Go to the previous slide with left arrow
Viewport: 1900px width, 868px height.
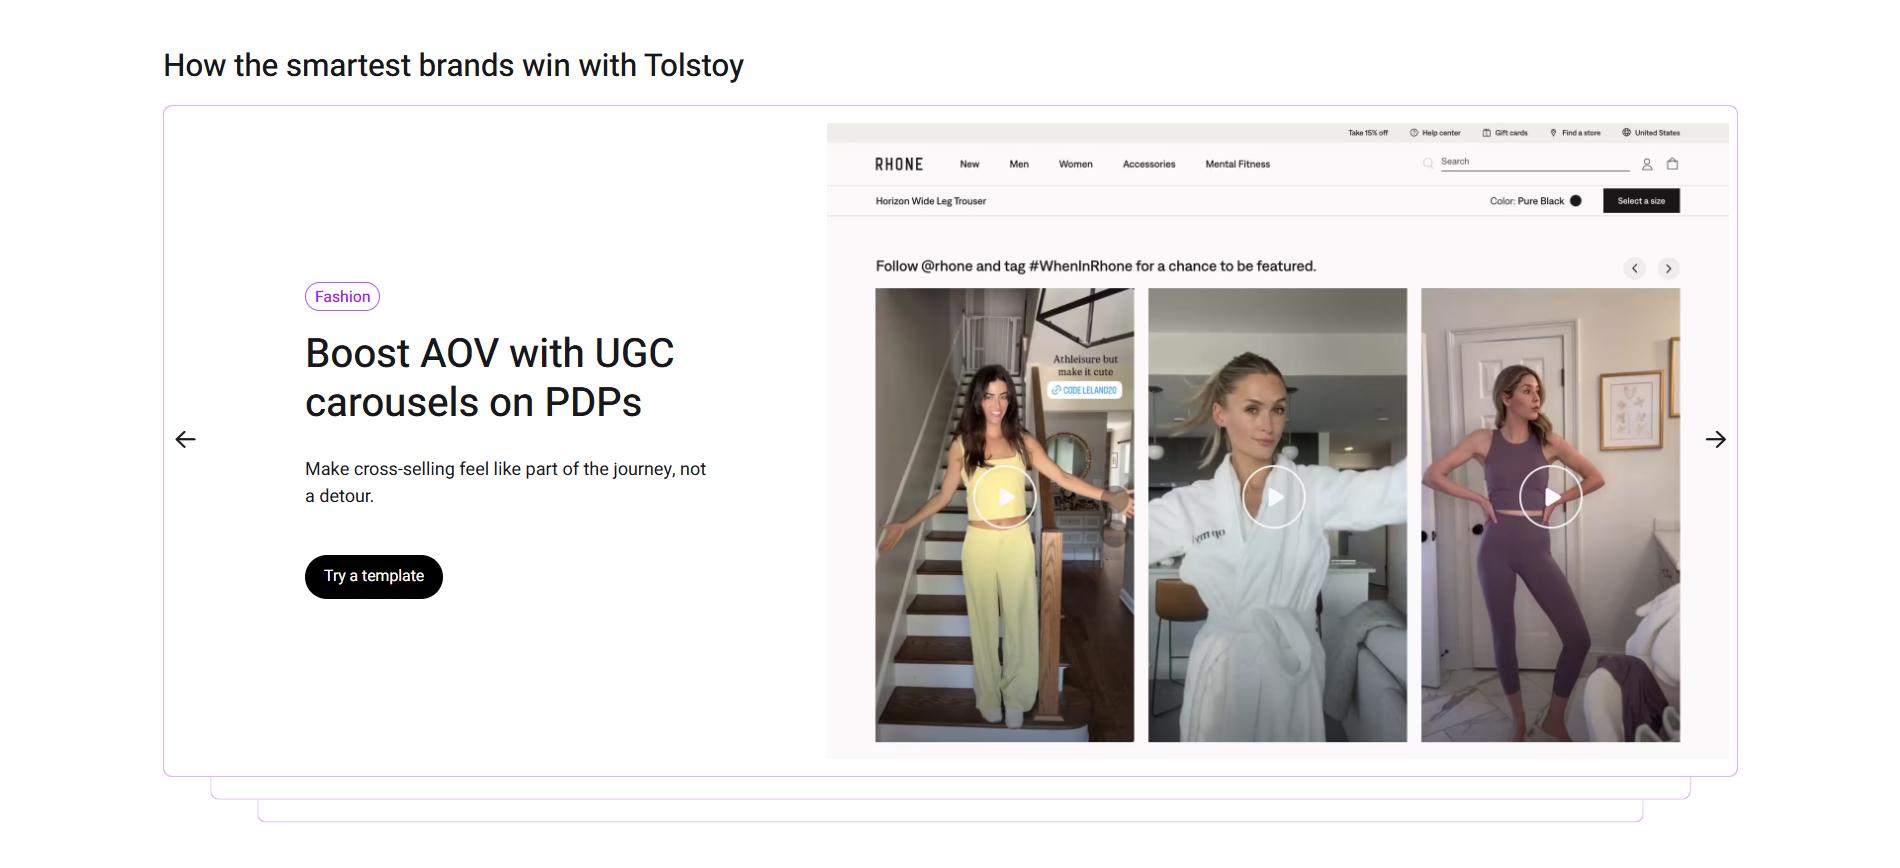[x=185, y=439]
